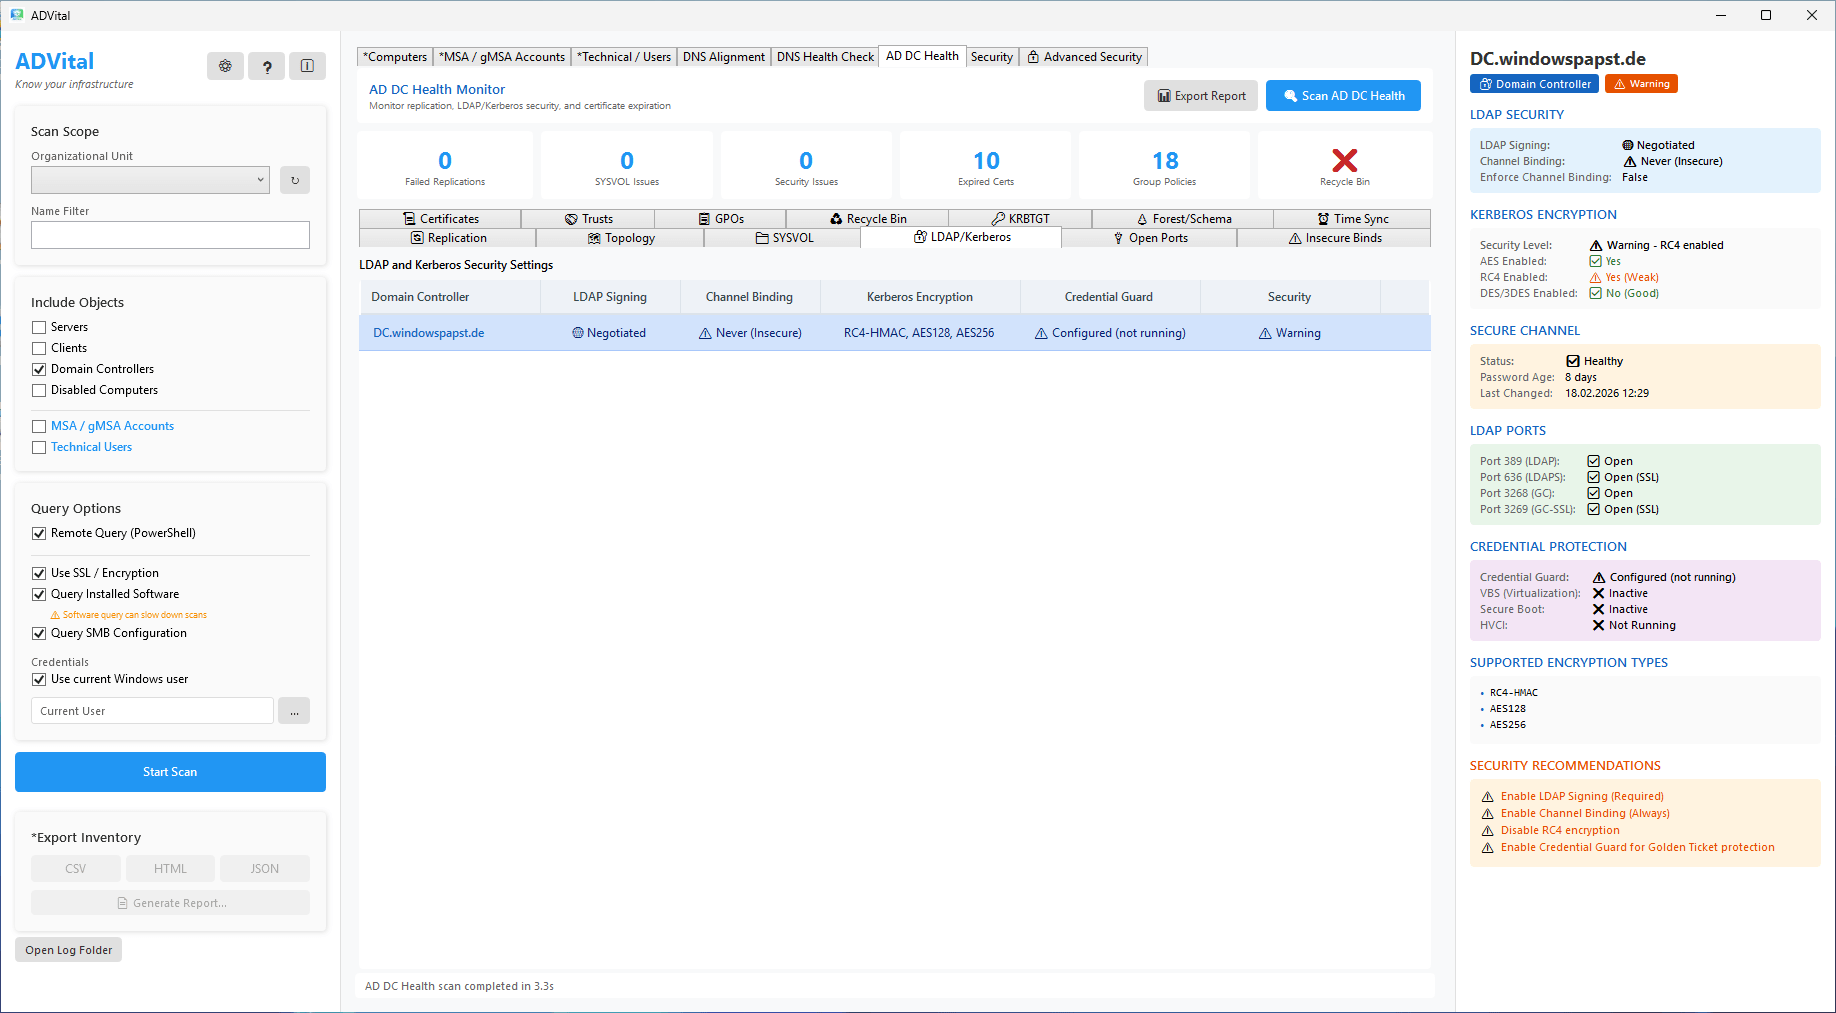Uncheck Domain Controllers checkbox
Viewport: 1836px width, 1013px height.
pos(39,369)
